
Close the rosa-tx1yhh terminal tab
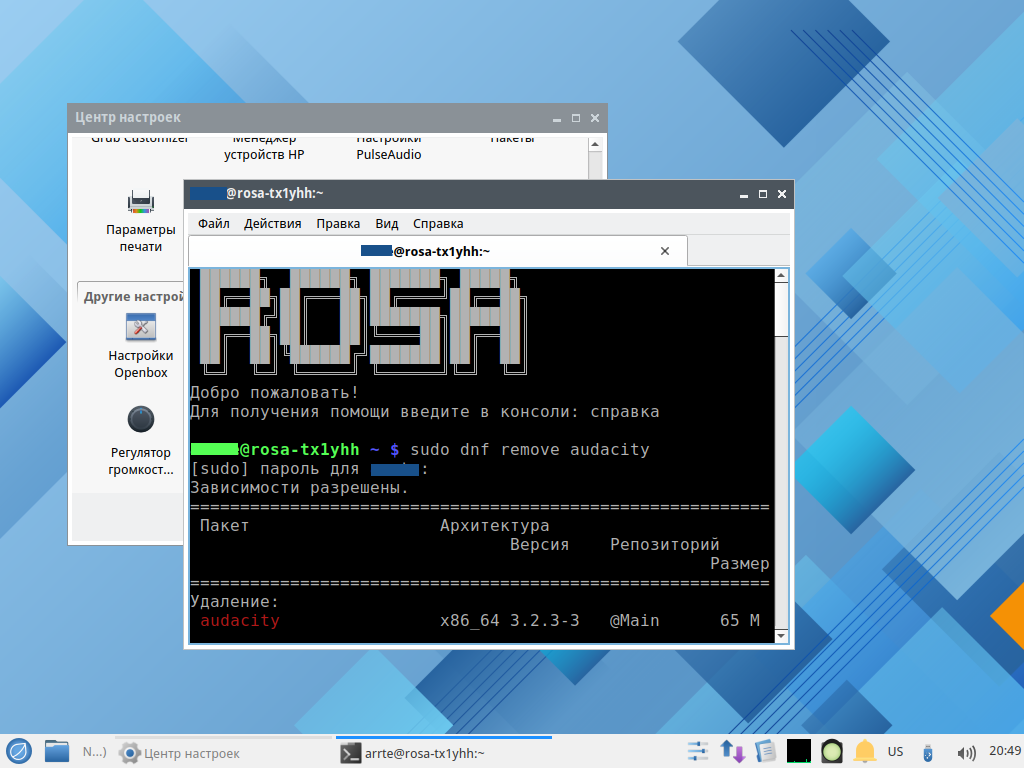pos(665,252)
